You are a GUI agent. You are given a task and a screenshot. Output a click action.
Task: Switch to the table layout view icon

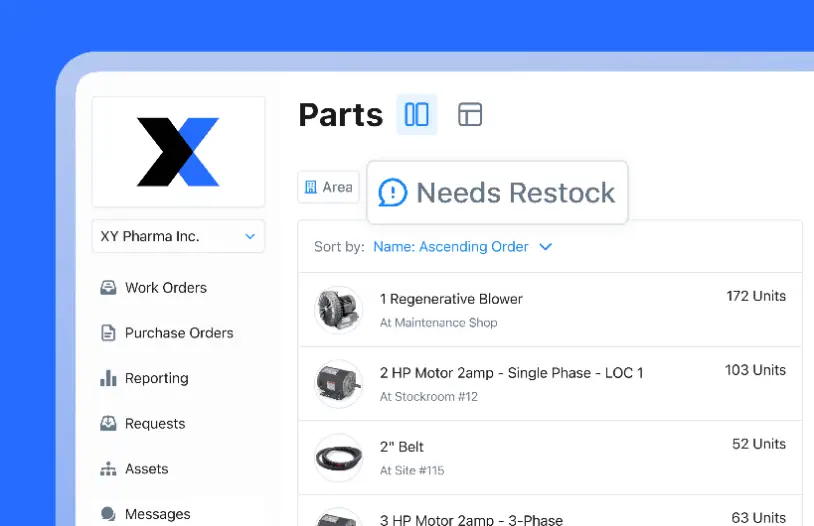pos(470,114)
